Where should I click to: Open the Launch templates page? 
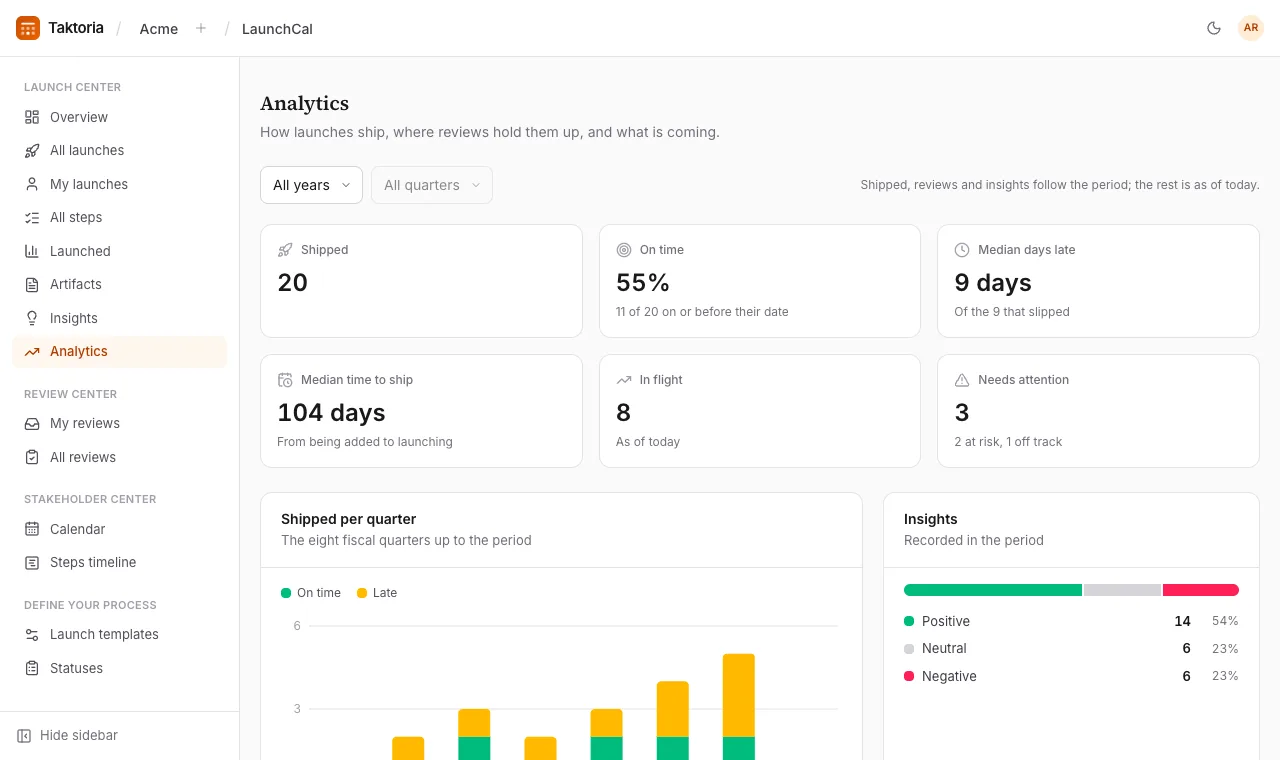(x=120, y=634)
